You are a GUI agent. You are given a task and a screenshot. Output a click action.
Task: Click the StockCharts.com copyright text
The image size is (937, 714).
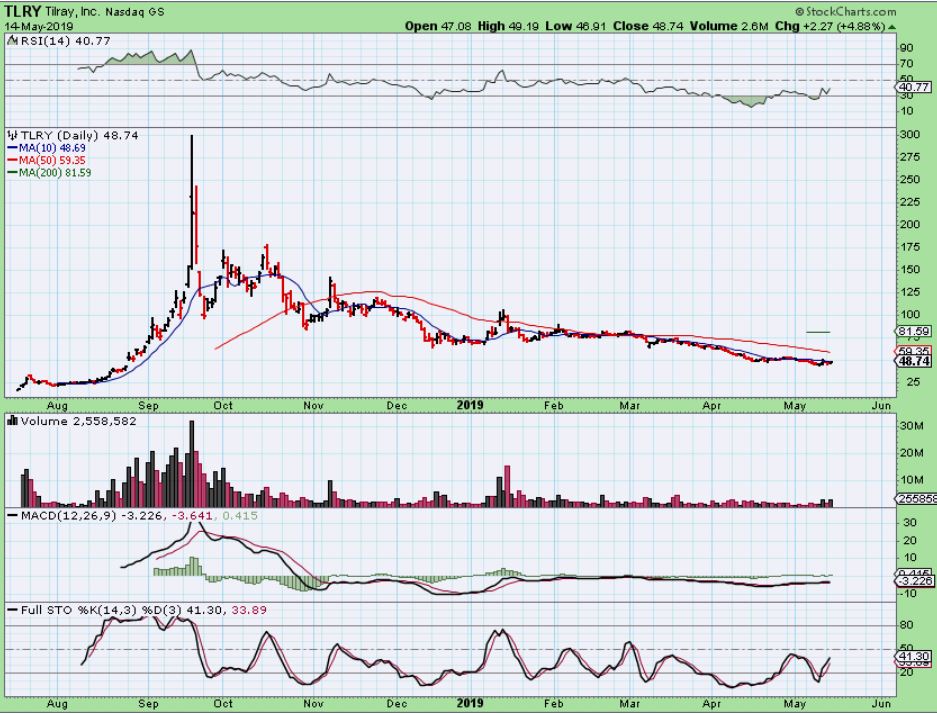coord(846,11)
